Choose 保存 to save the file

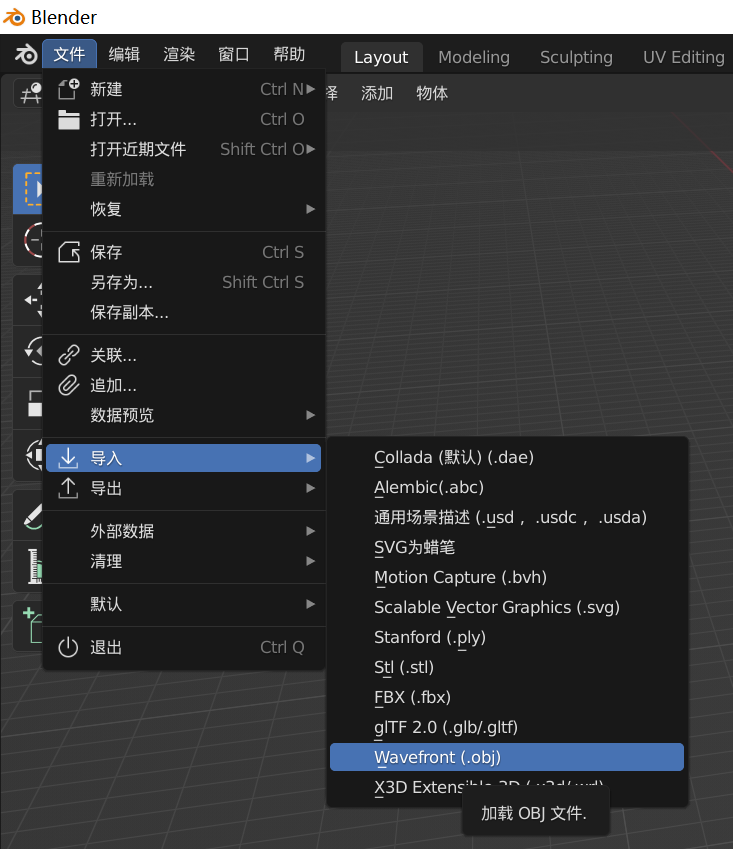click(x=184, y=252)
